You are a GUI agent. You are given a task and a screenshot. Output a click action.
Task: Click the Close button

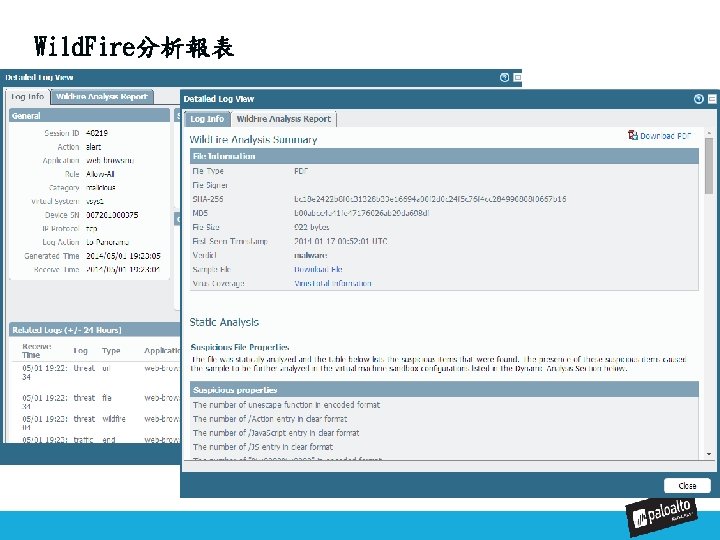pyautogui.click(x=687, y=485)
